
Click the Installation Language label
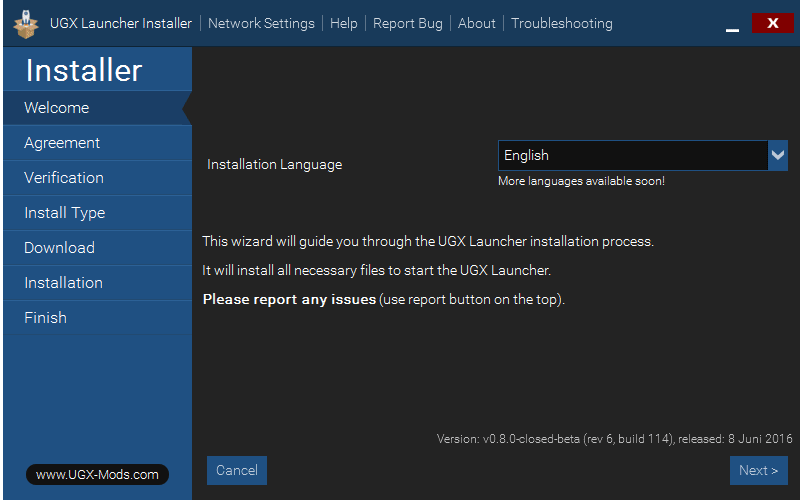[x=274, y=165]
